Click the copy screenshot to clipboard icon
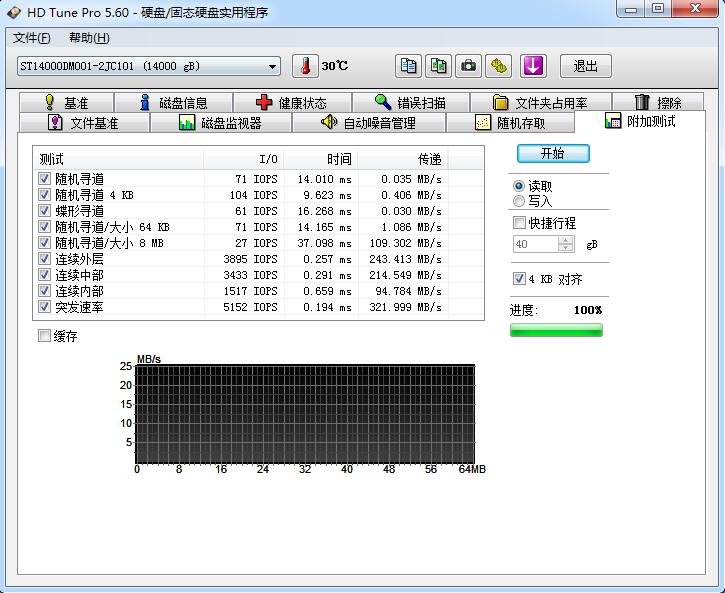Image resolution: width=725 pixels, height=593 pixels. (x=438, y=66)
